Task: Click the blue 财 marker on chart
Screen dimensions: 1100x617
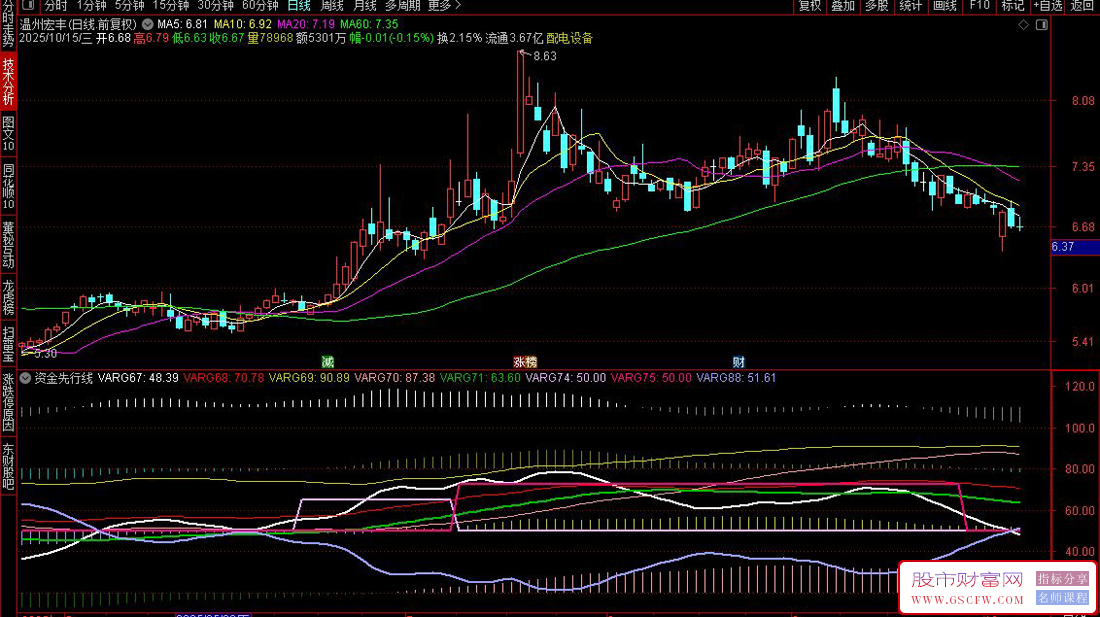Action: click(738, 361)
